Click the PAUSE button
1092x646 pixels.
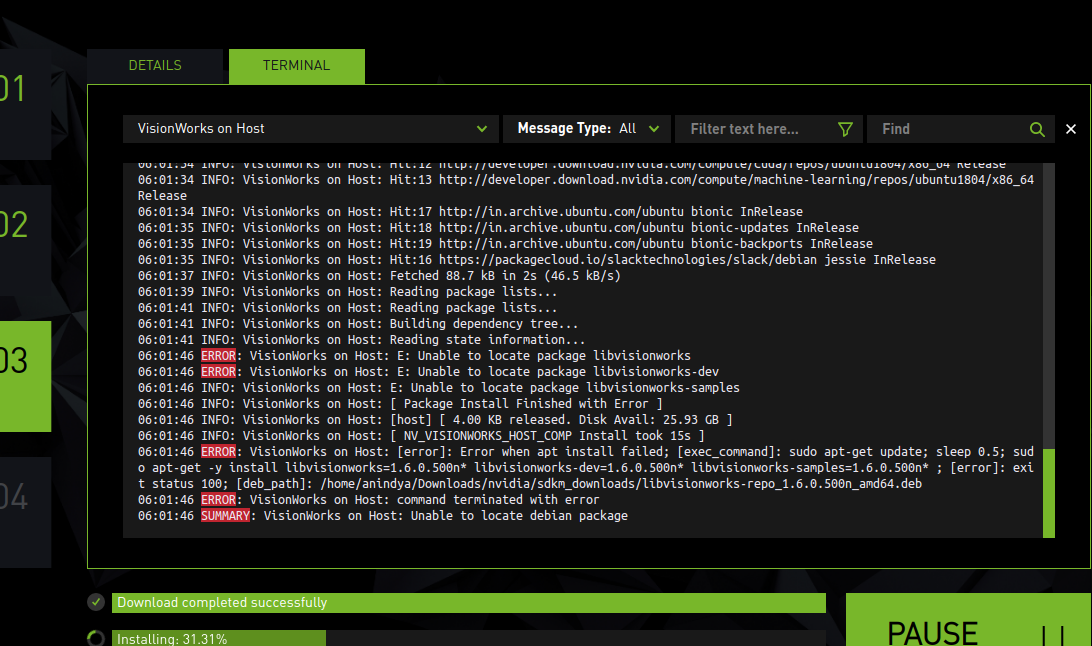tap(969, 620)
